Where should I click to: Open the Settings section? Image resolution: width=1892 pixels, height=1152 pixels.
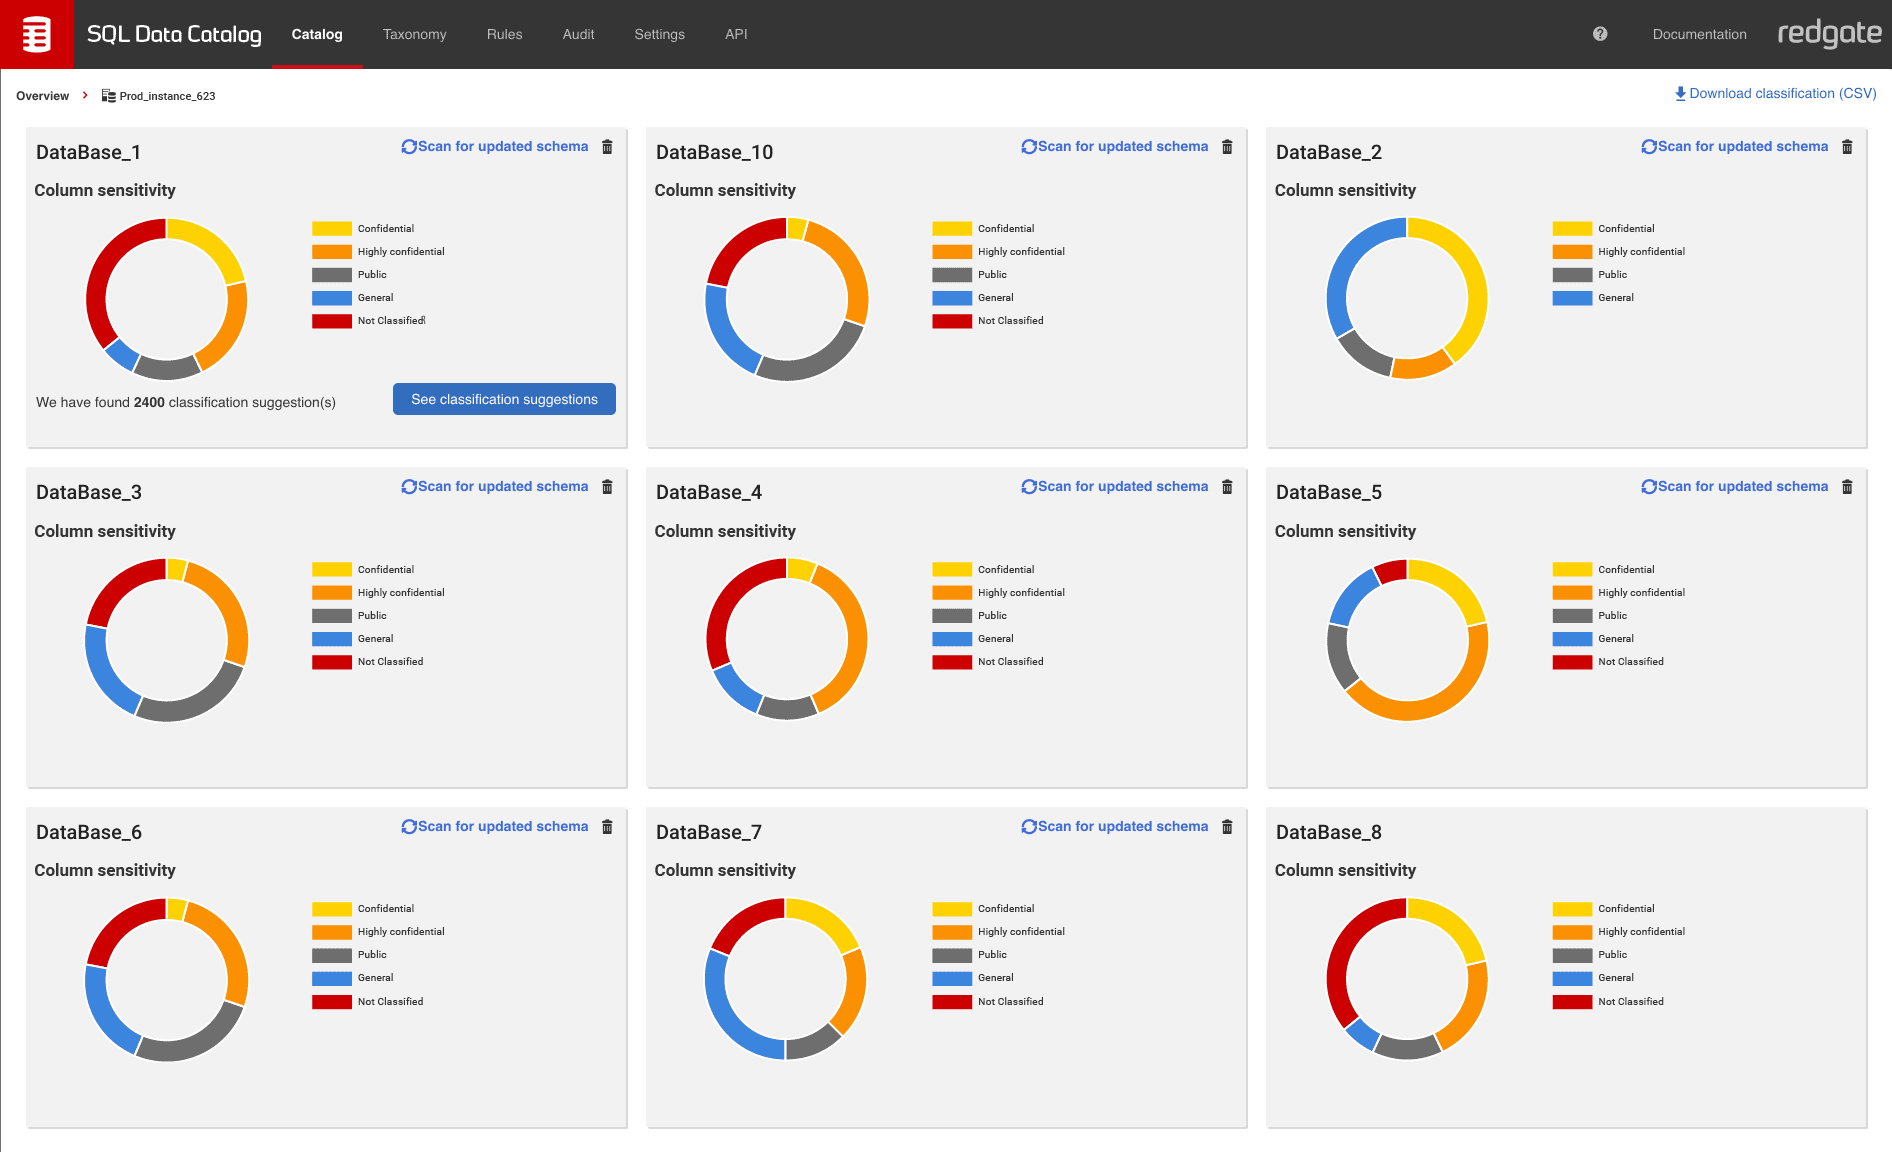click(659, 33)
